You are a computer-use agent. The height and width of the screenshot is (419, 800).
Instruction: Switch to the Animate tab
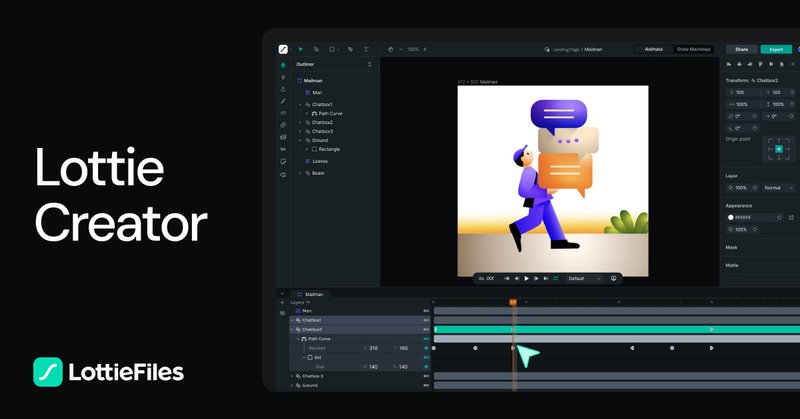pyautogui.click(x=654, y=49)
